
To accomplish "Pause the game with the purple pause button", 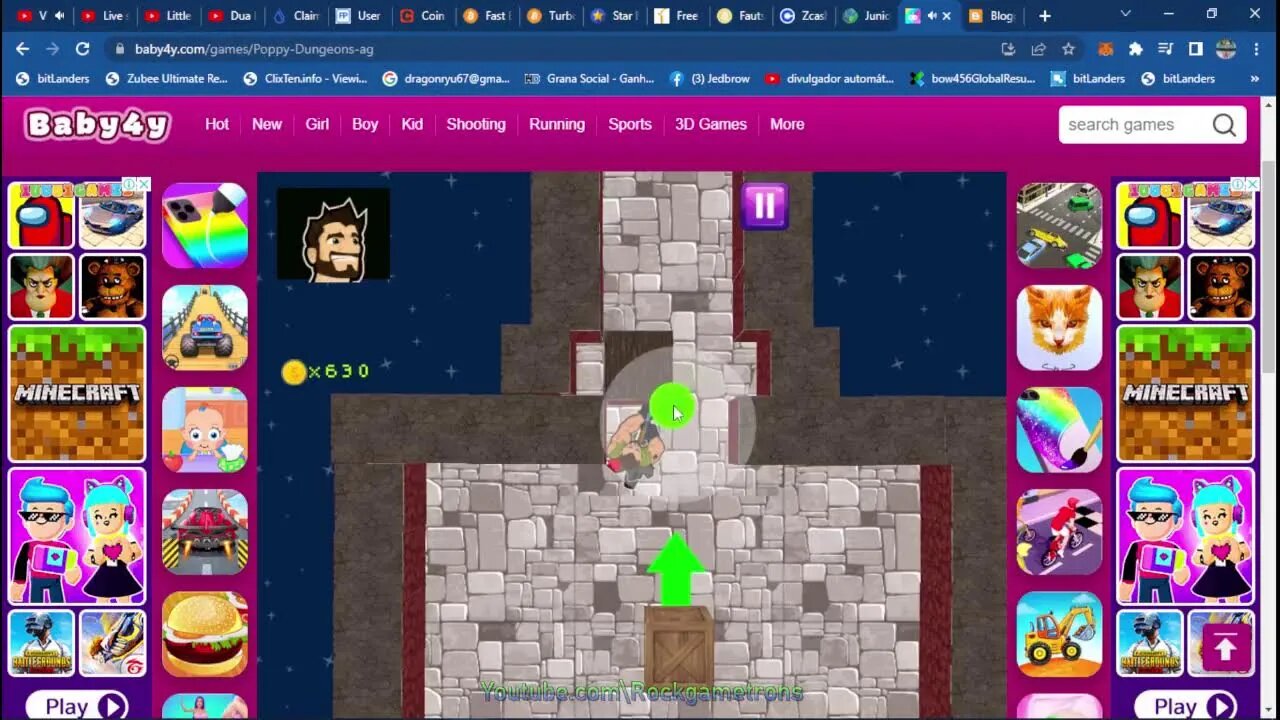I will coord(765,205).
